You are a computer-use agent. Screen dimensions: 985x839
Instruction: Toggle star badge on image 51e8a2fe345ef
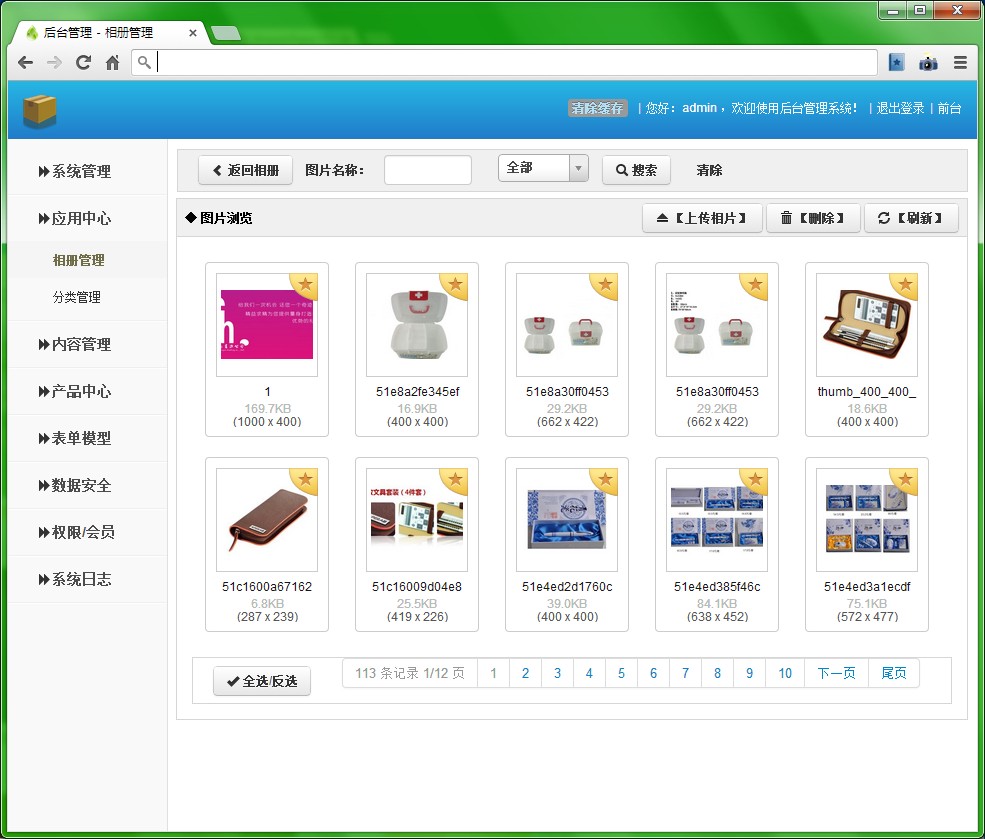click(x=455, y=285)
